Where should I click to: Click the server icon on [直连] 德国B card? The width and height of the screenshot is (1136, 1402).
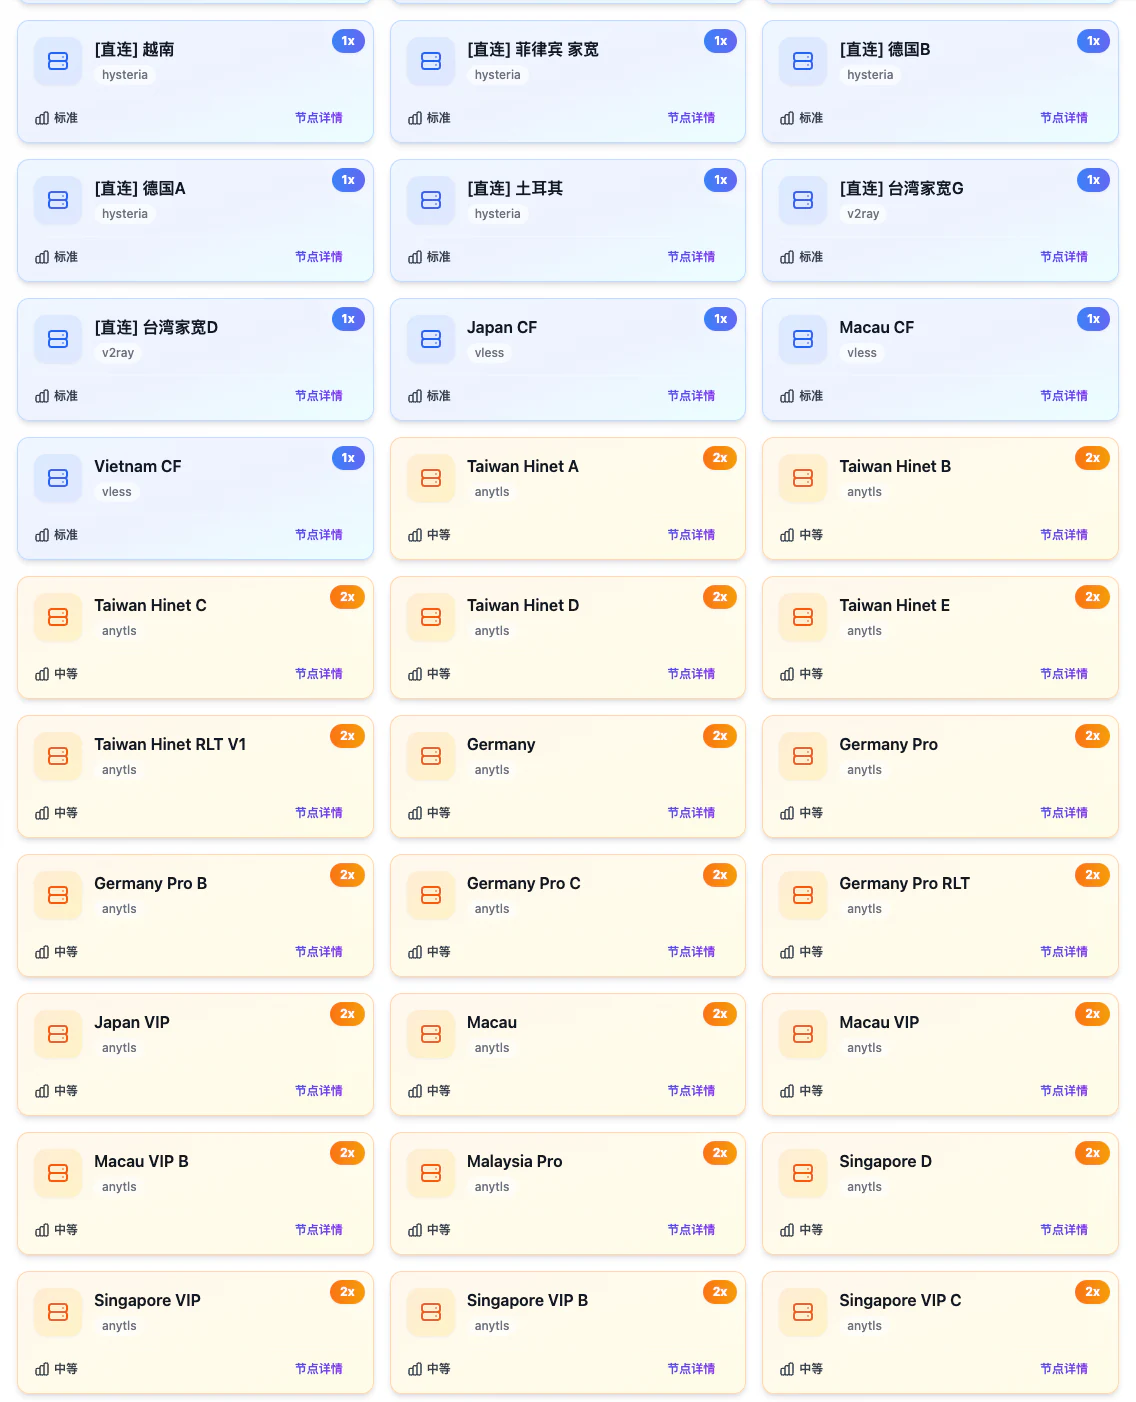[x=803, y=61]
